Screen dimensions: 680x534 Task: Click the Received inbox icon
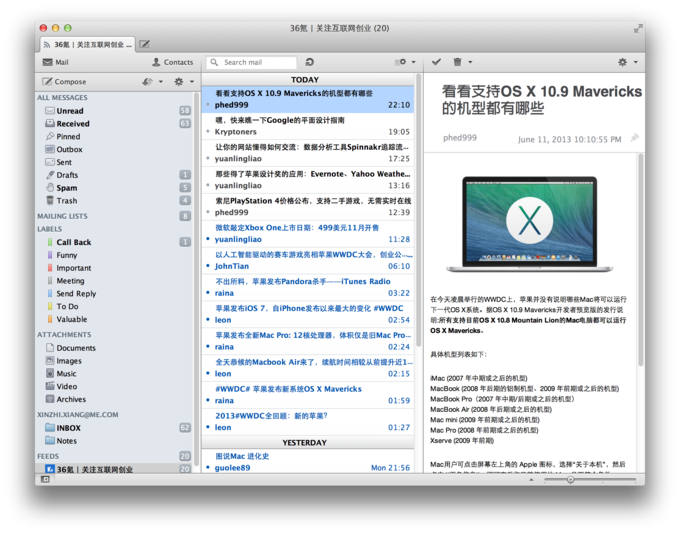50,124
